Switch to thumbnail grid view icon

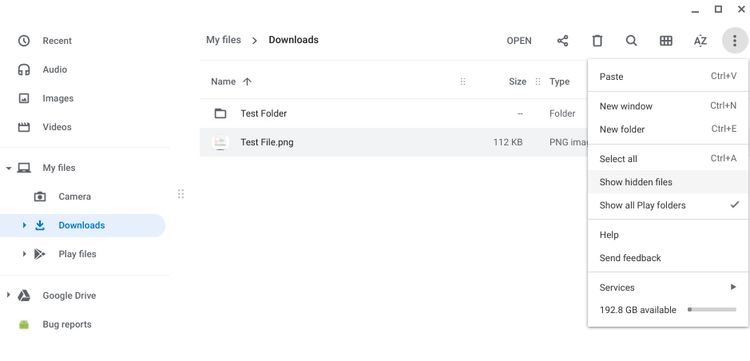[666, 41]
